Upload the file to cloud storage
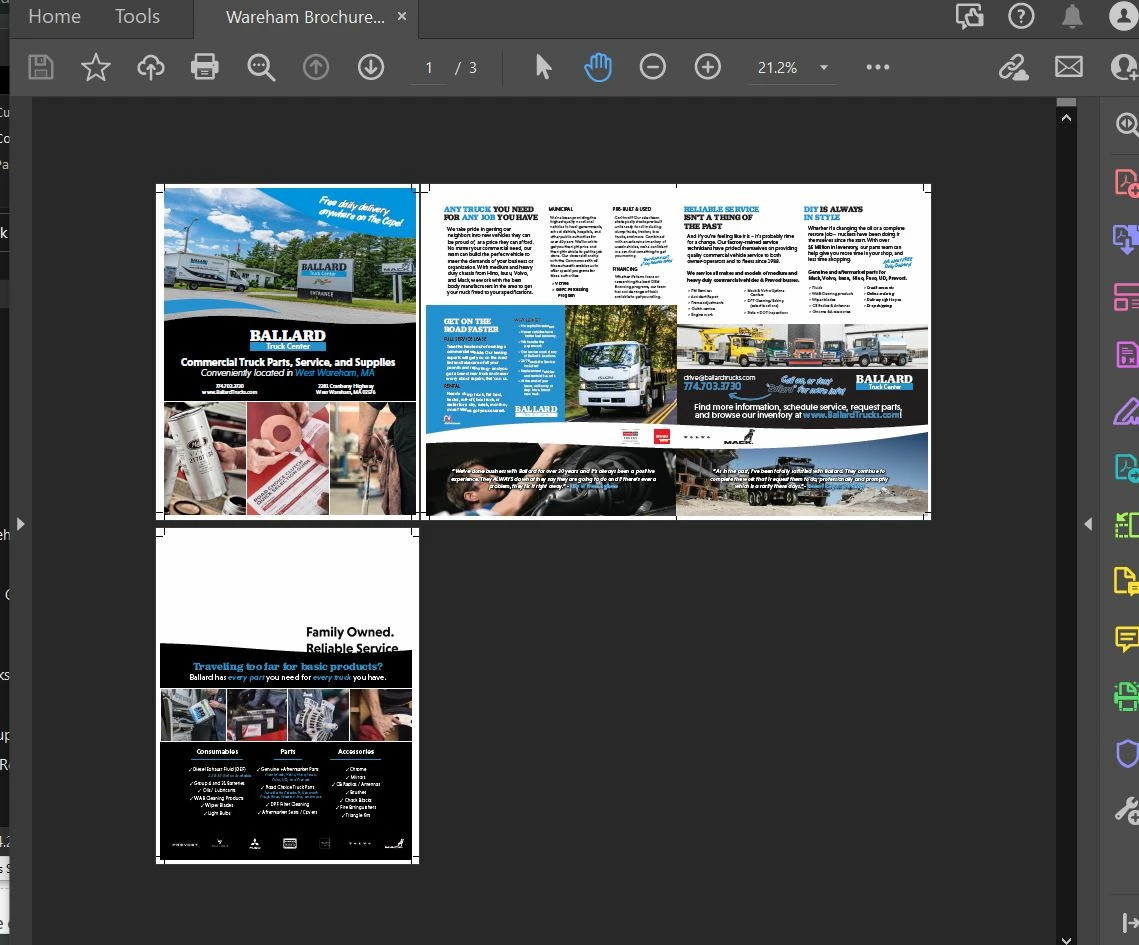 point(150,67)
